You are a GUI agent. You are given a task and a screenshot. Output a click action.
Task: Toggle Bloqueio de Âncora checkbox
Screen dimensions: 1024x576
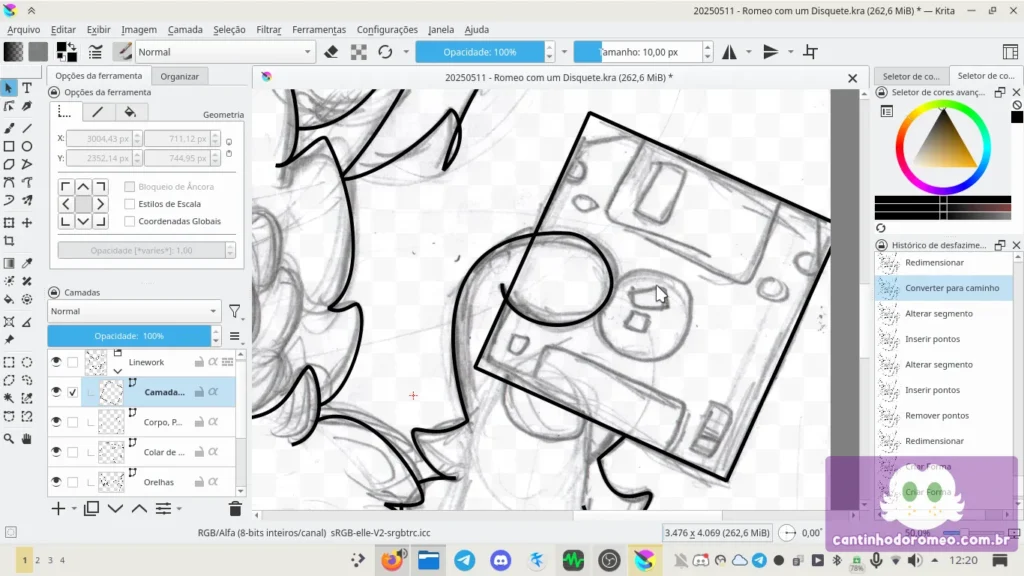(129, 187)
